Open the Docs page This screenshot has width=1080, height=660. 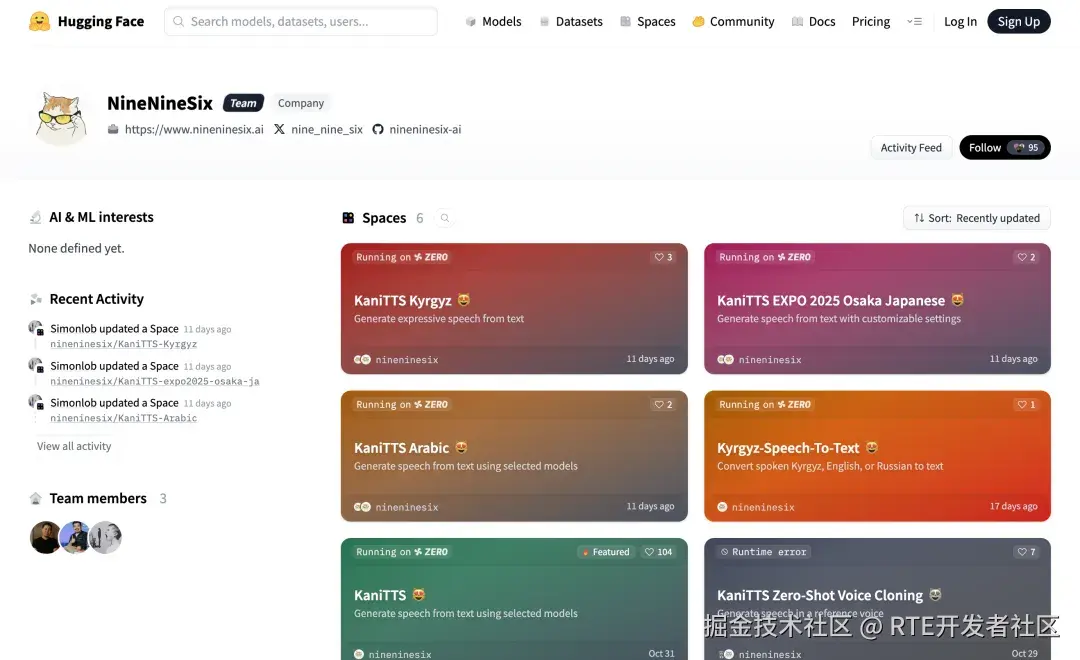tap(813, 21)
